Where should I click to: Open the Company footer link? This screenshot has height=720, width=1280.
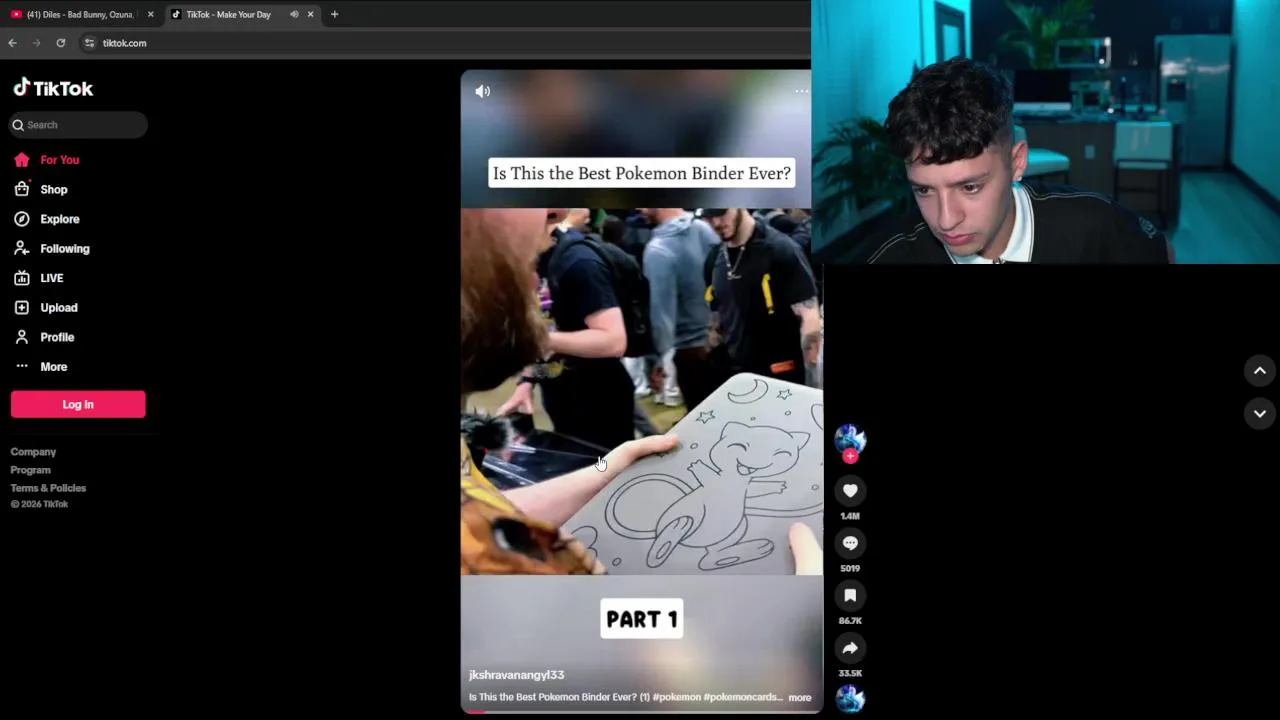[x=33, y=452]
